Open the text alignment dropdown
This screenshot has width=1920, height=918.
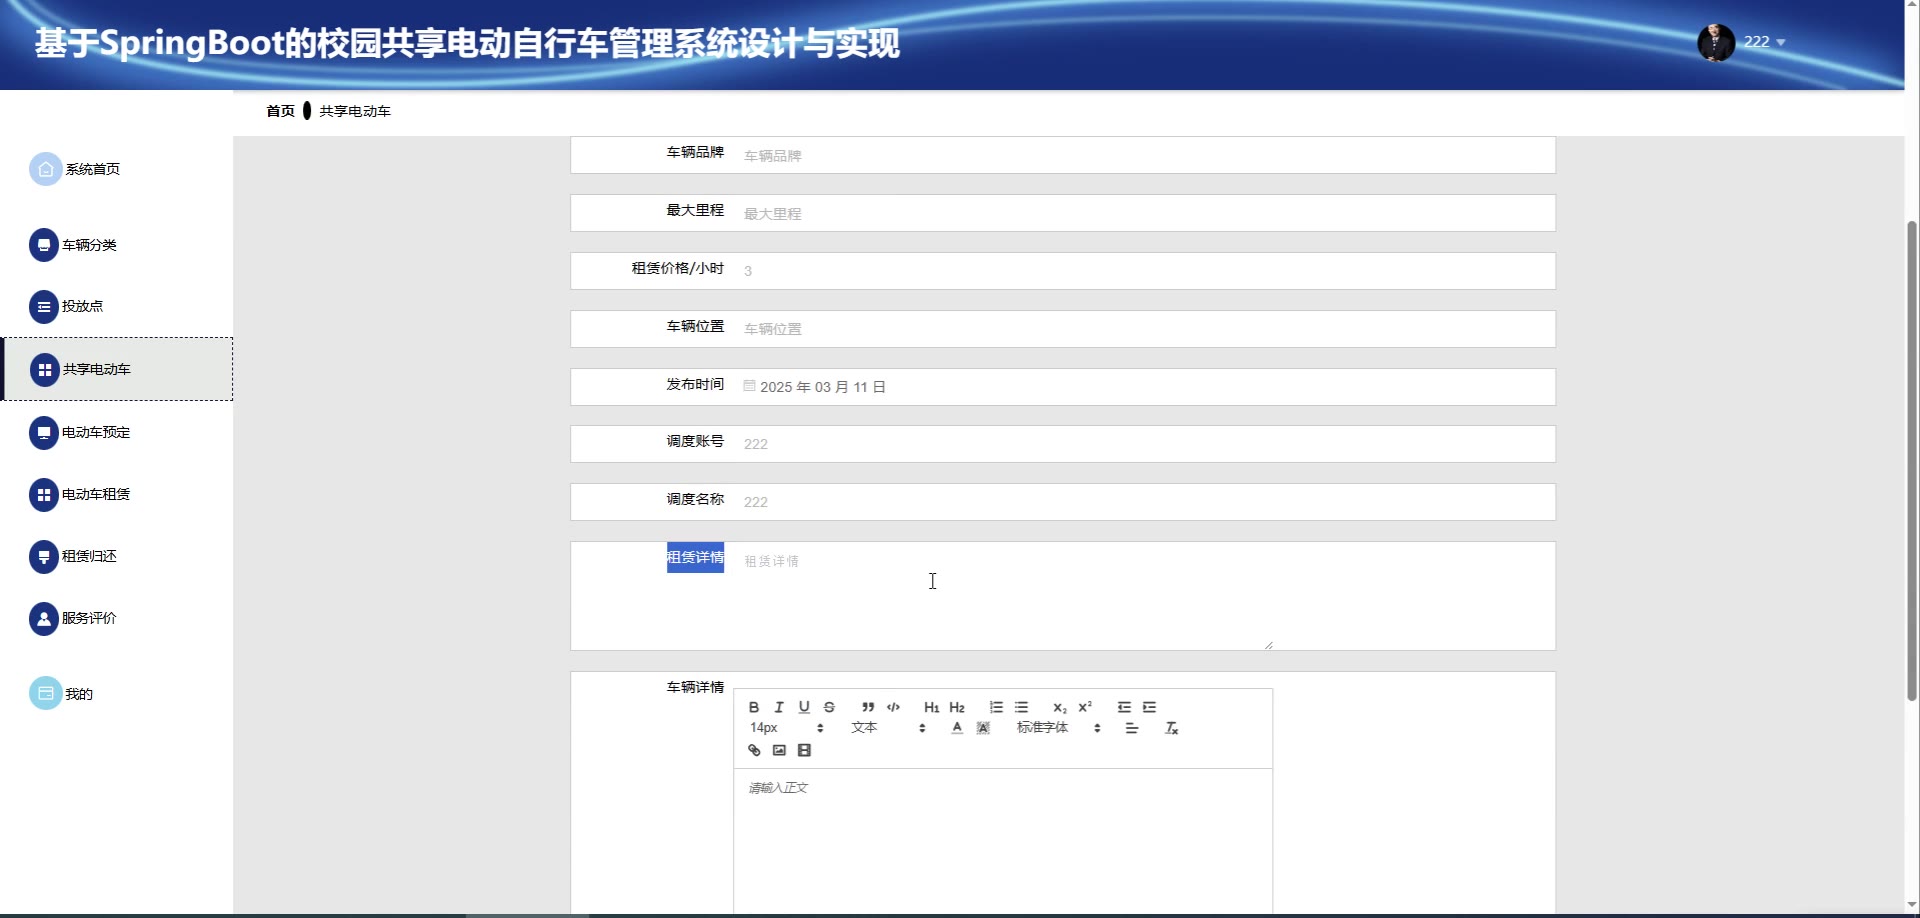(1132, 728)
